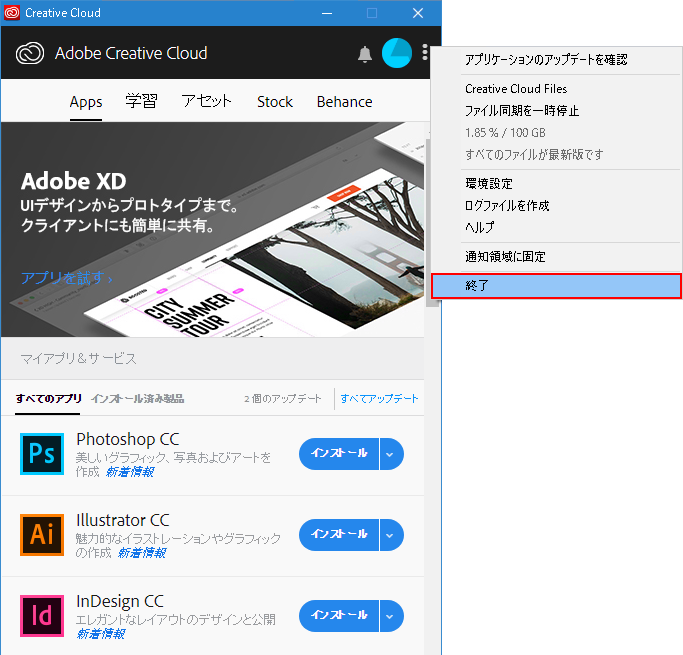The height and width of the screenshot is (655, 683).
Task: Click the Adobe XD banner image
Action: (x=213, y=230)
